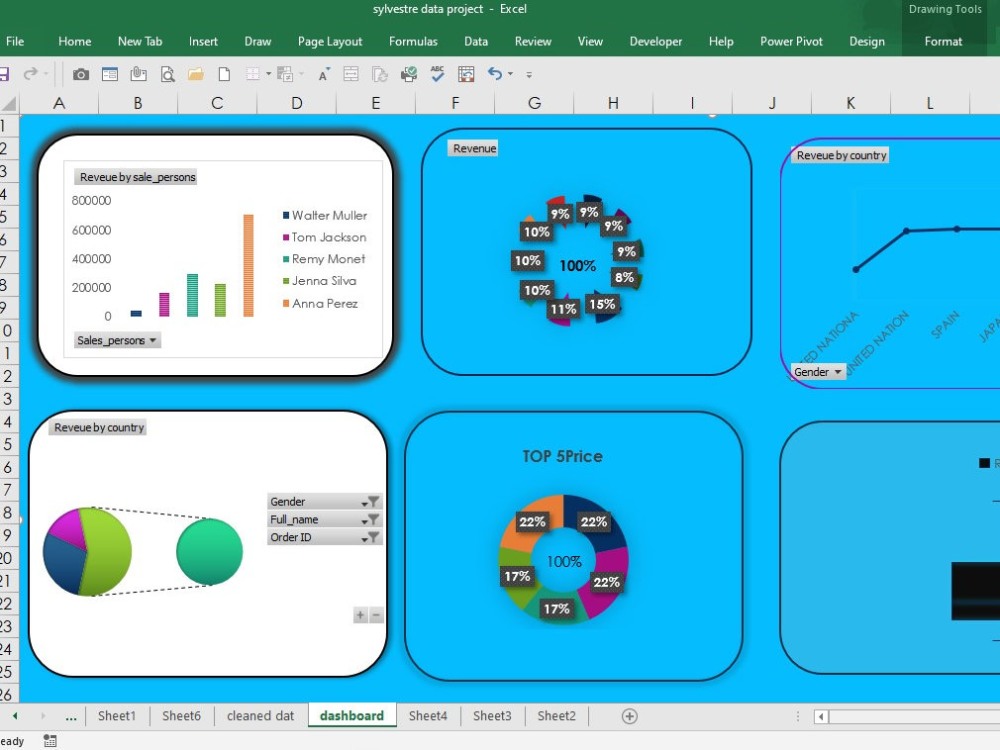The image size is (1000, 750).
Task: Click the PivotTable icon in the toolbar
Action: (x=284, y=75)
